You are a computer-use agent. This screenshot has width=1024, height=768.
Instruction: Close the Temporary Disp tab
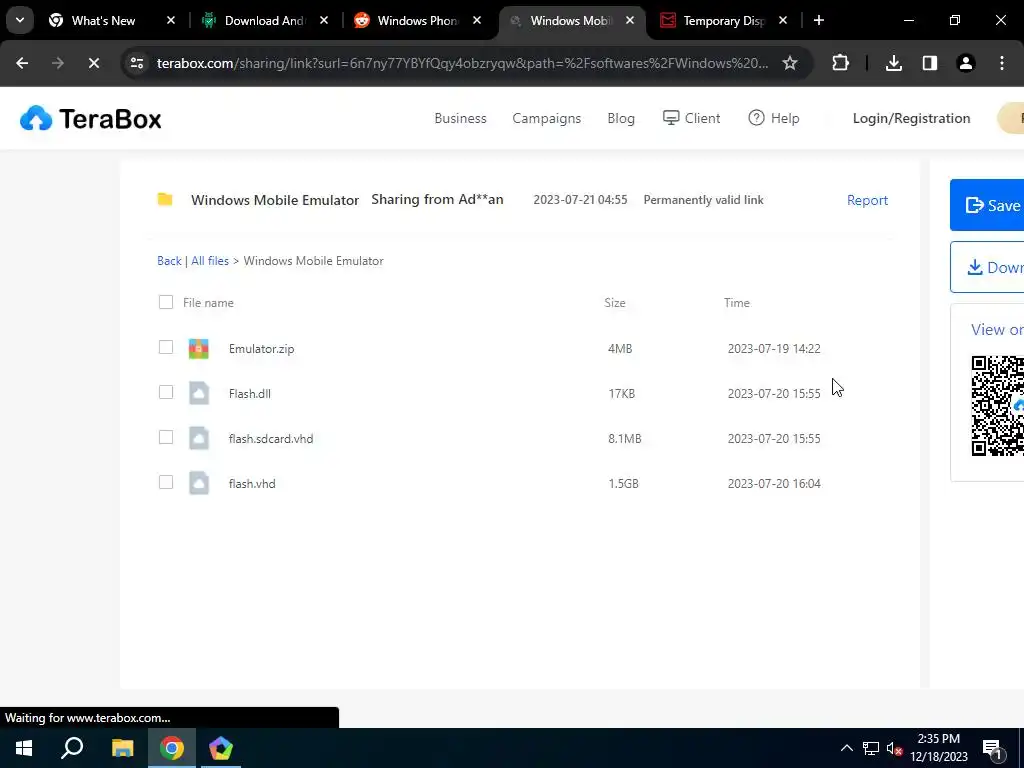pyautogui.click(x=782, y=20)
